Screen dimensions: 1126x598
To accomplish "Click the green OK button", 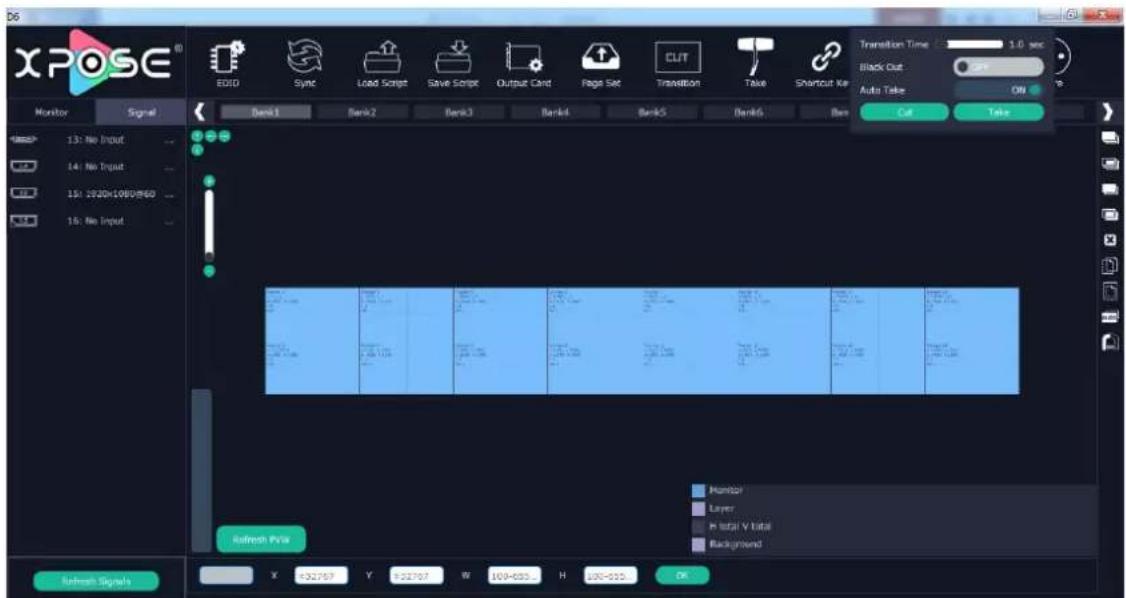I will click(x=682, y=575).
